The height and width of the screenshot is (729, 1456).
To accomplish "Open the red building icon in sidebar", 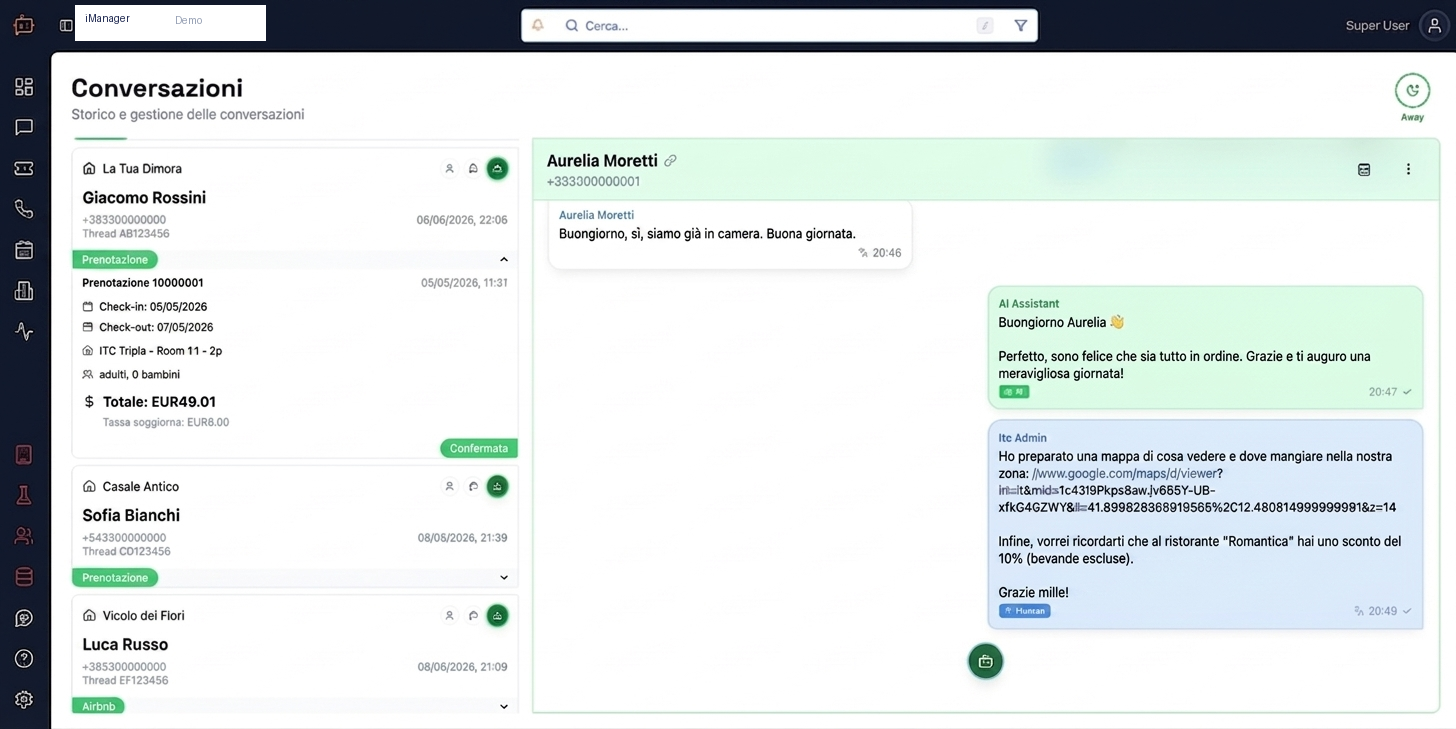I will (24, 455).
